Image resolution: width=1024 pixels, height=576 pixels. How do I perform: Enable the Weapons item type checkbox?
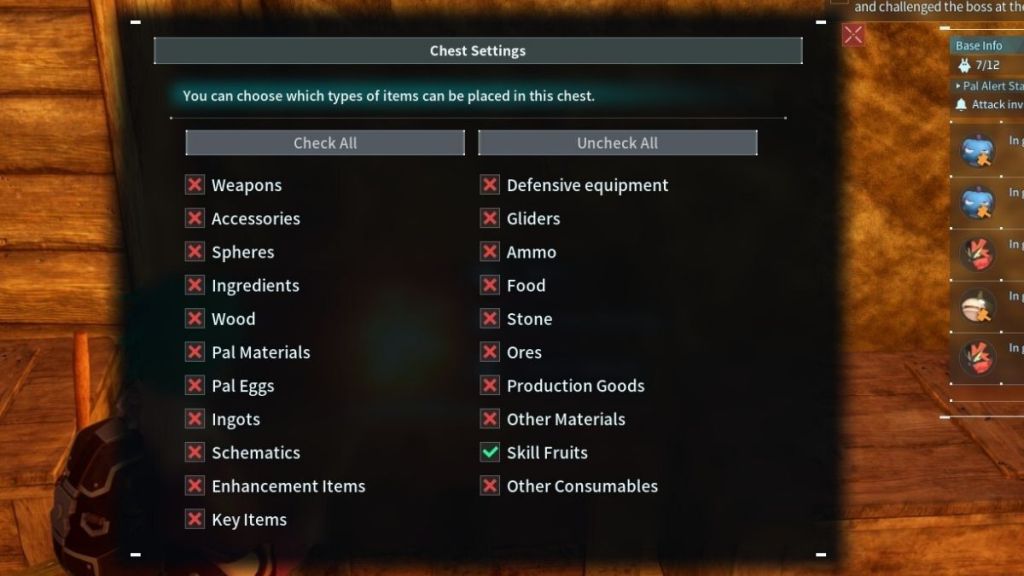point(193,185)
